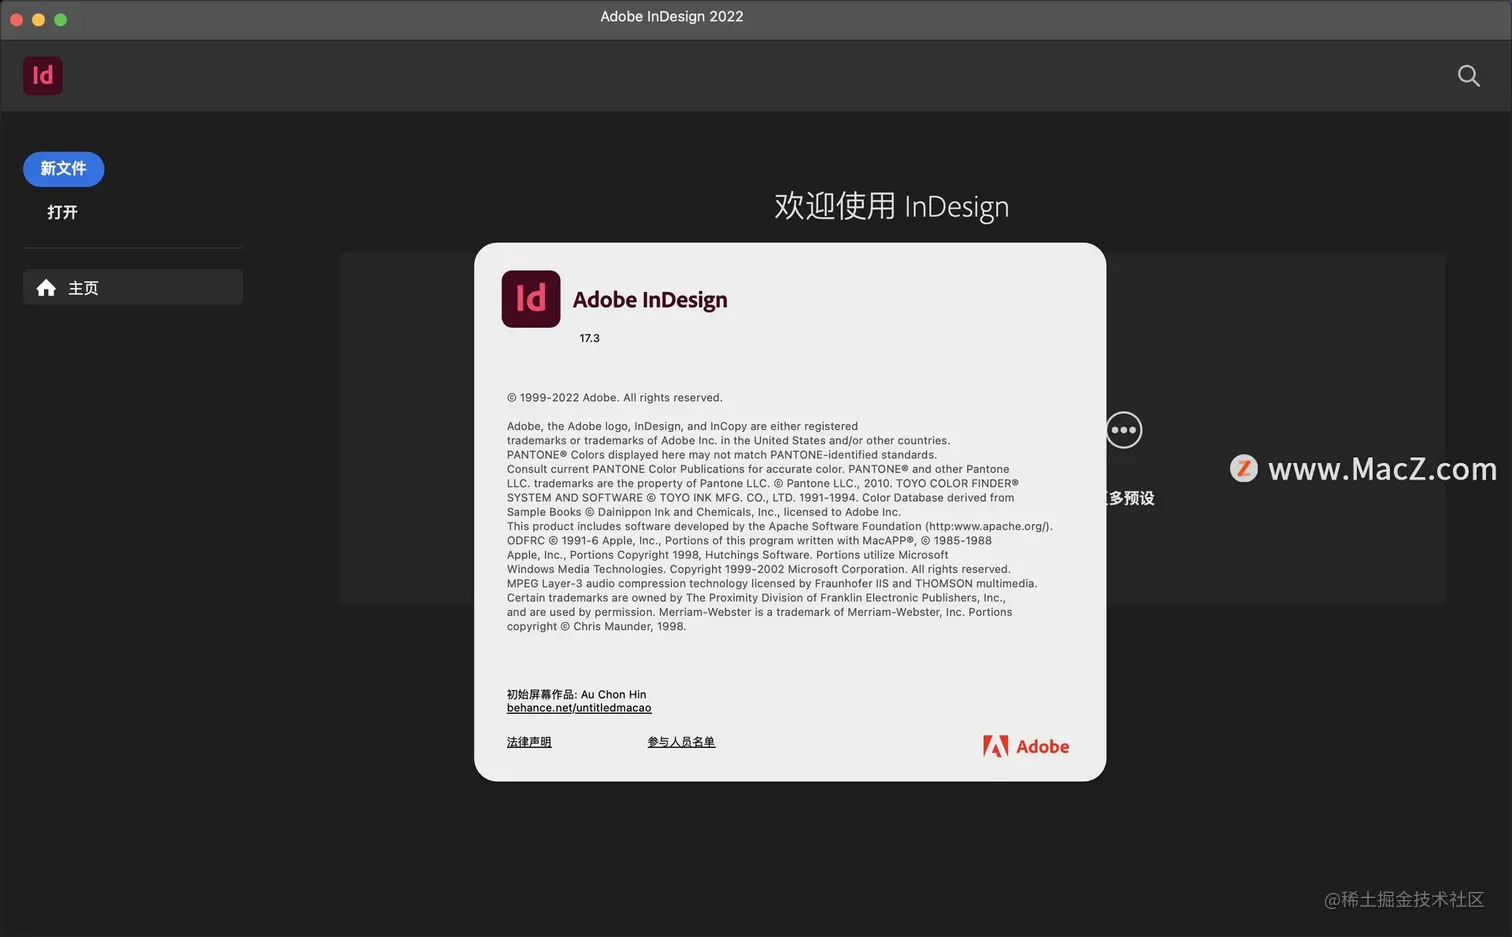Click the Adobe InDesign 2022 window title

click(x=672, y=17)
